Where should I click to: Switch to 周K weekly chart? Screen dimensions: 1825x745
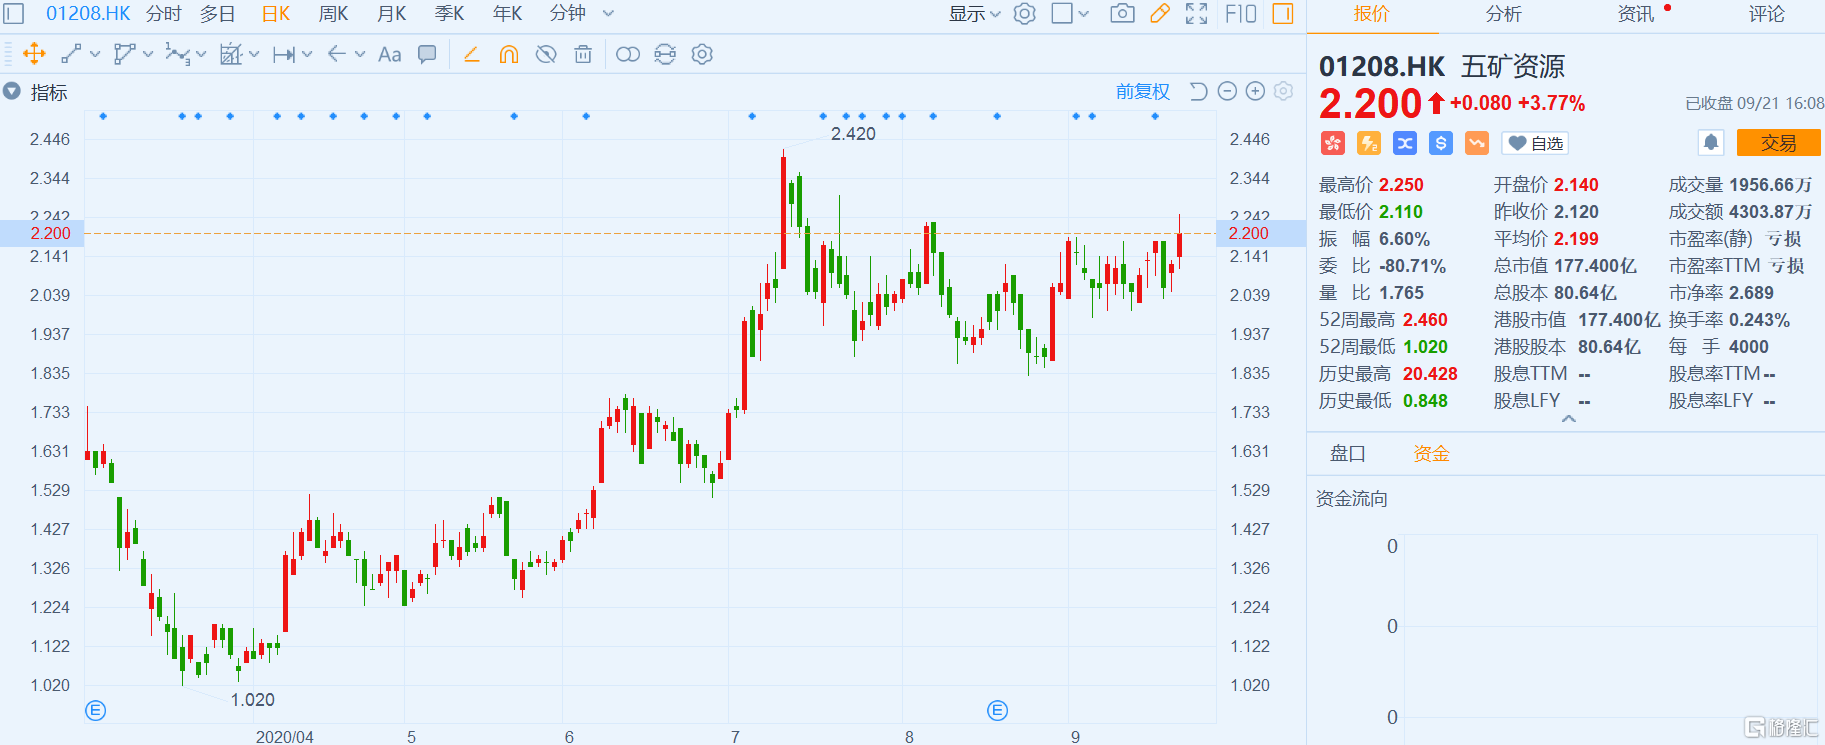point(333,14)
